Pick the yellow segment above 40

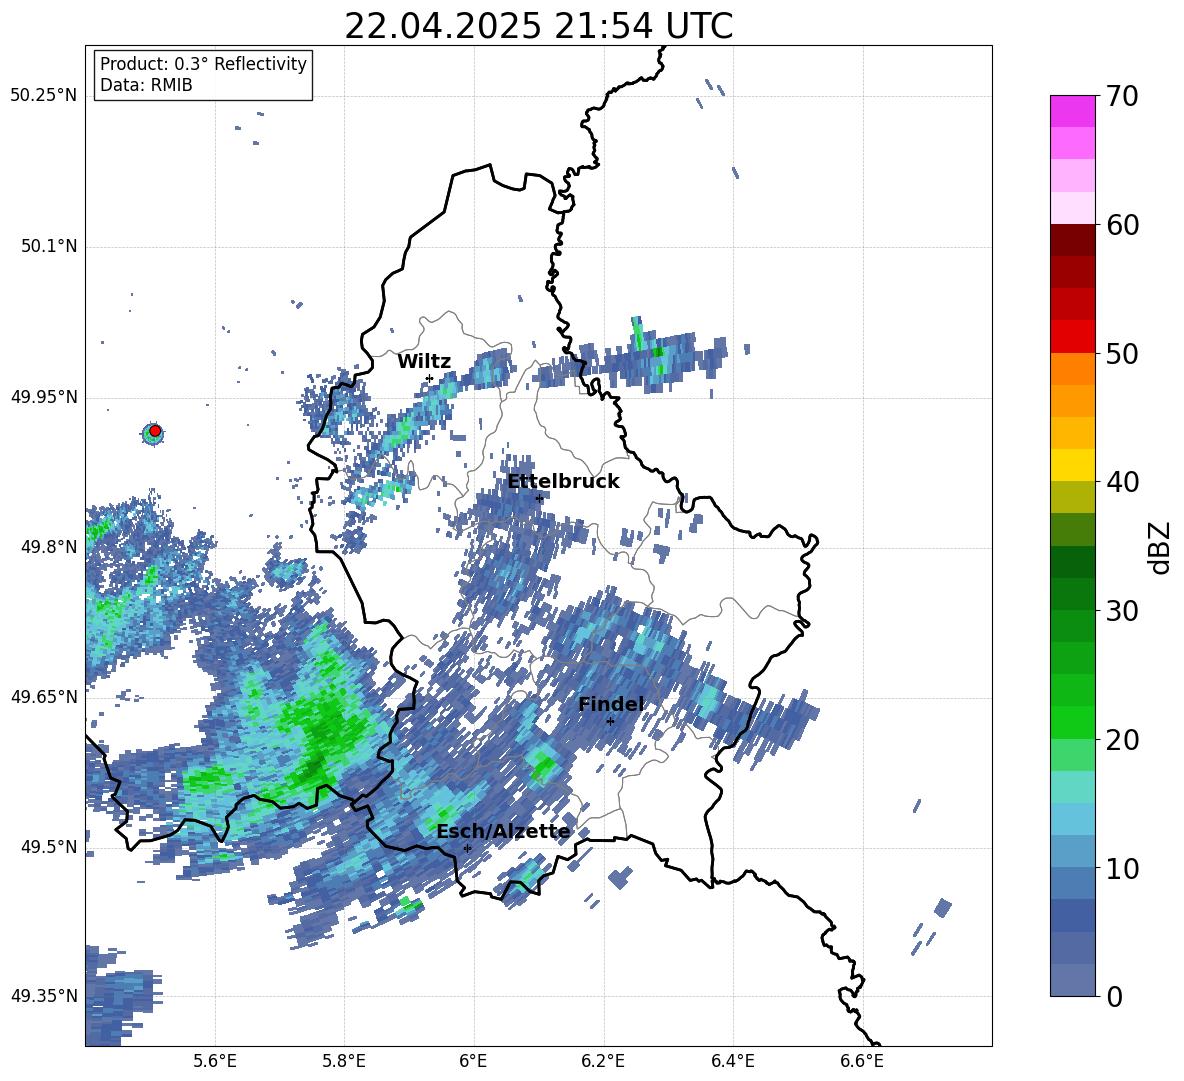tap(1072, 466)
